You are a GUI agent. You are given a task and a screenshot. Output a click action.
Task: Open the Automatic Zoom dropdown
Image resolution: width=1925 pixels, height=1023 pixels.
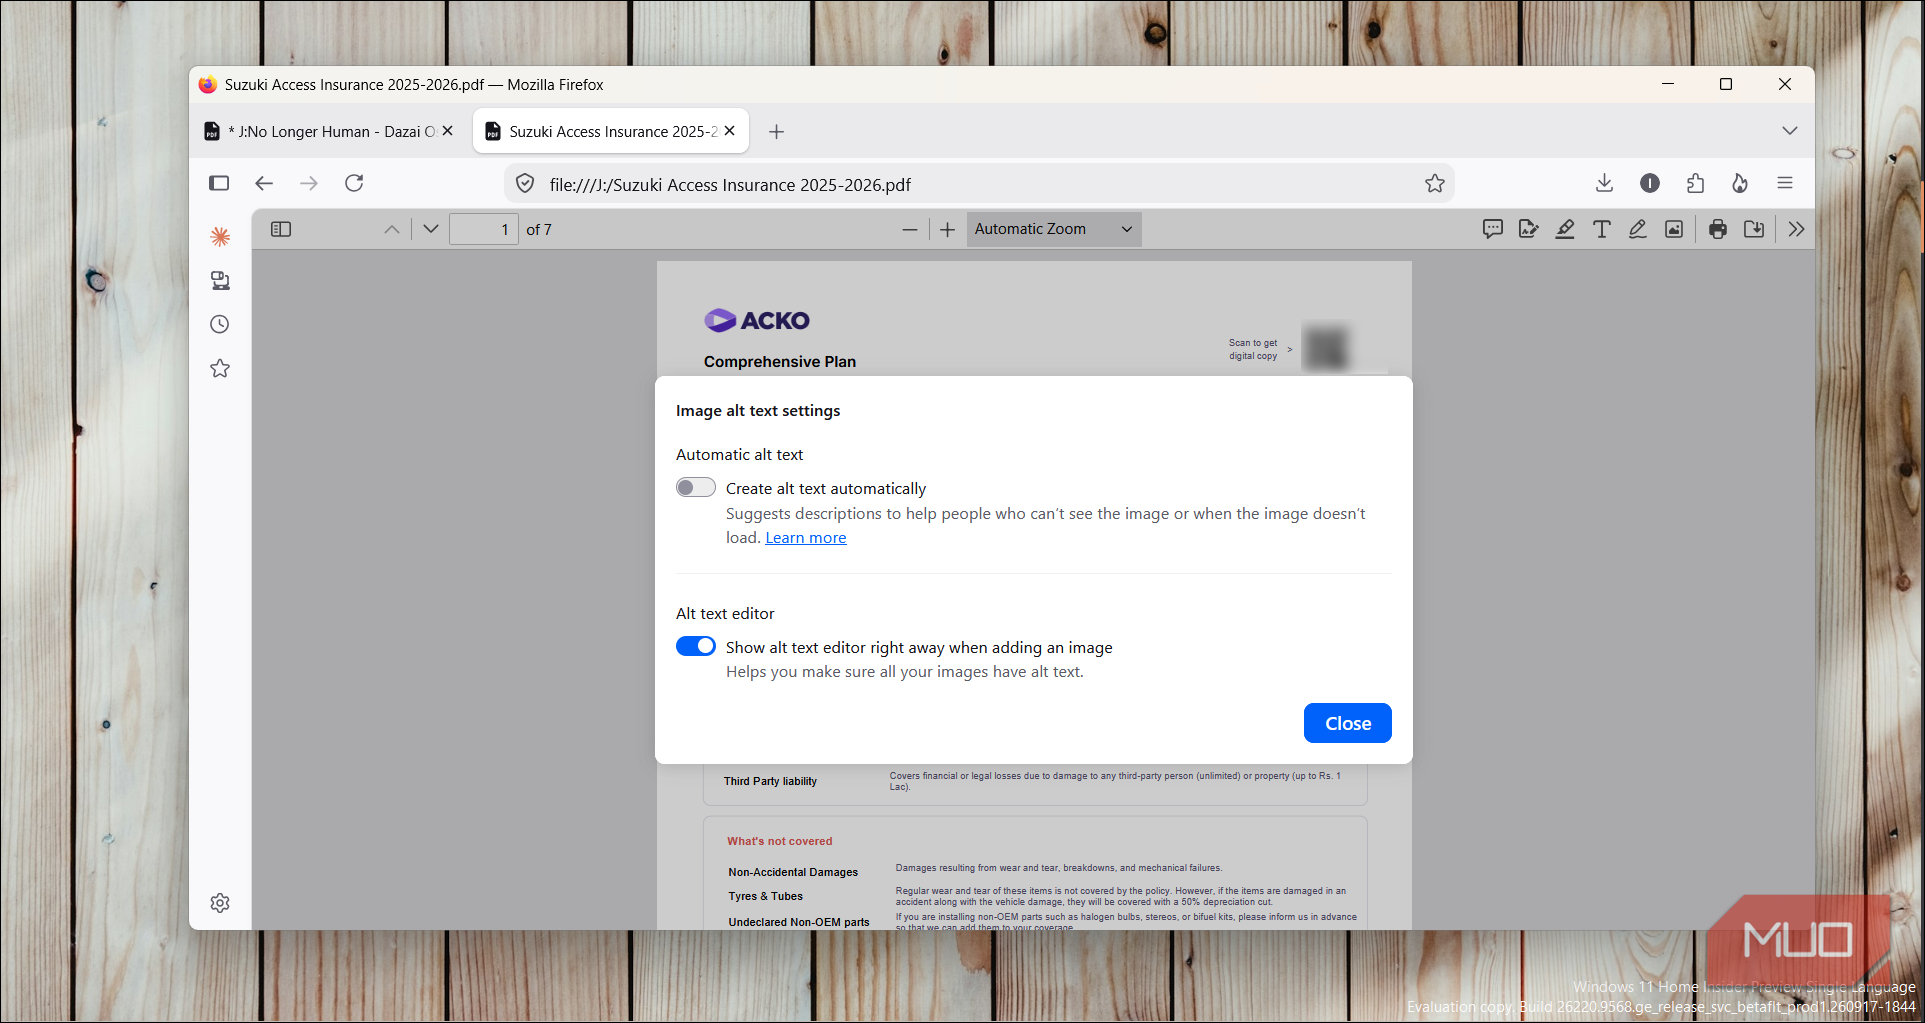[x=1054, y=229]
